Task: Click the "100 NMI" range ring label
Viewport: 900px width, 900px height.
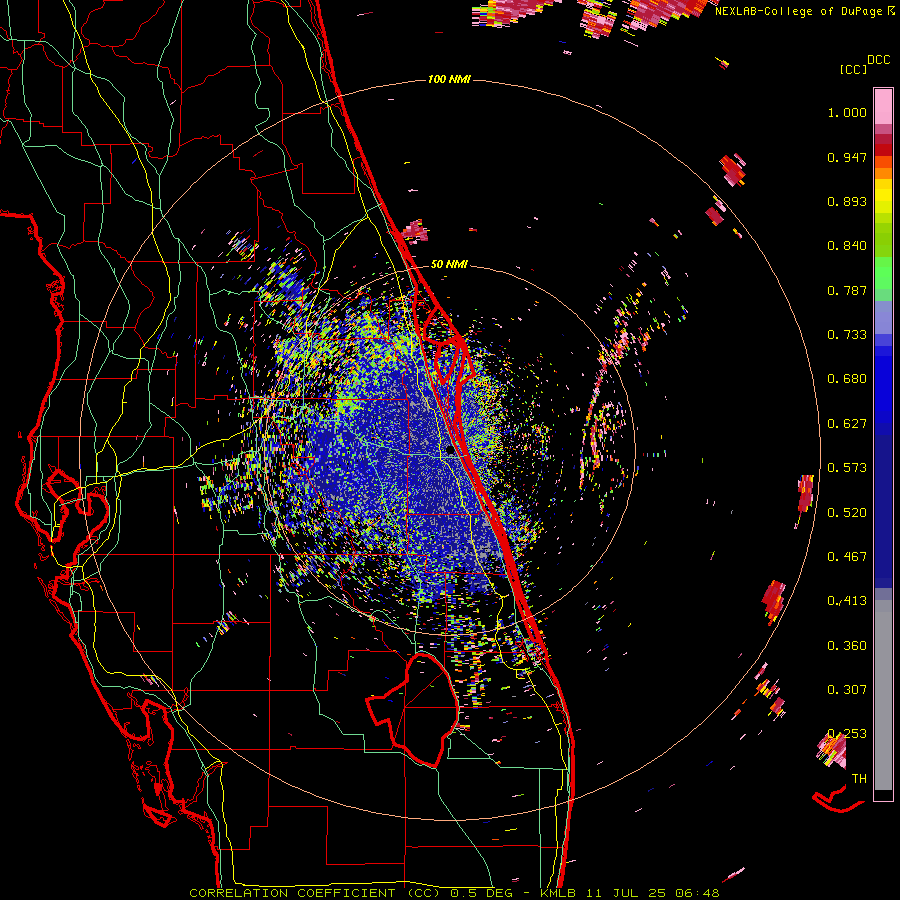Action: tap(449, 79)
